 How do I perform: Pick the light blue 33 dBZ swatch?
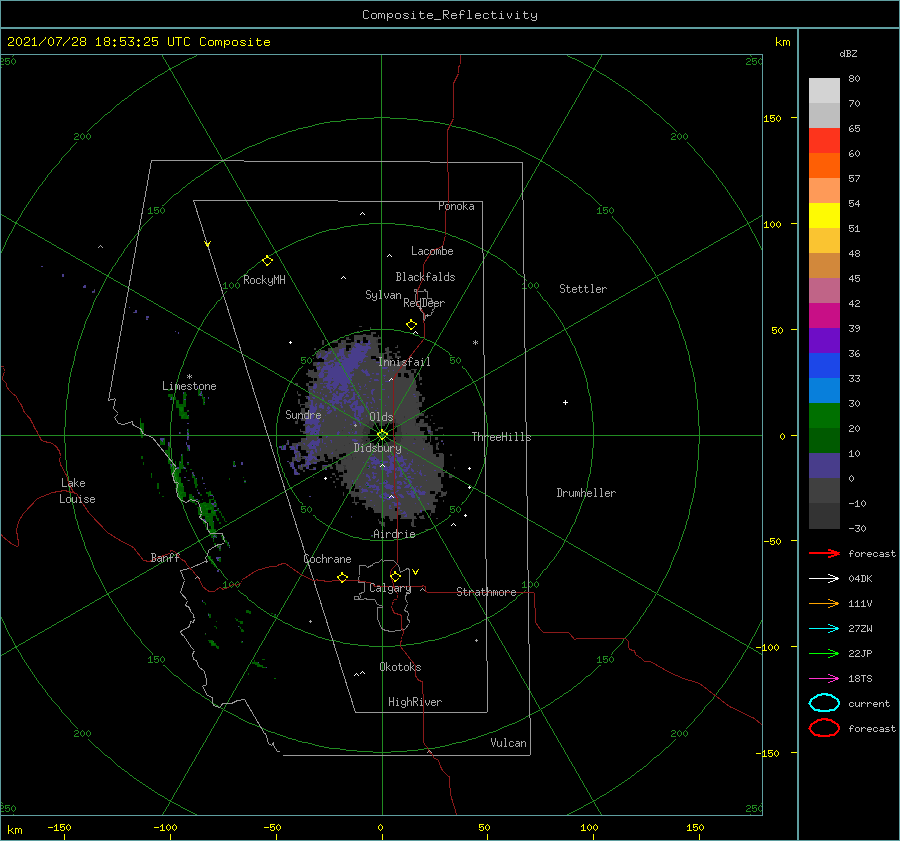click(824, 390)
